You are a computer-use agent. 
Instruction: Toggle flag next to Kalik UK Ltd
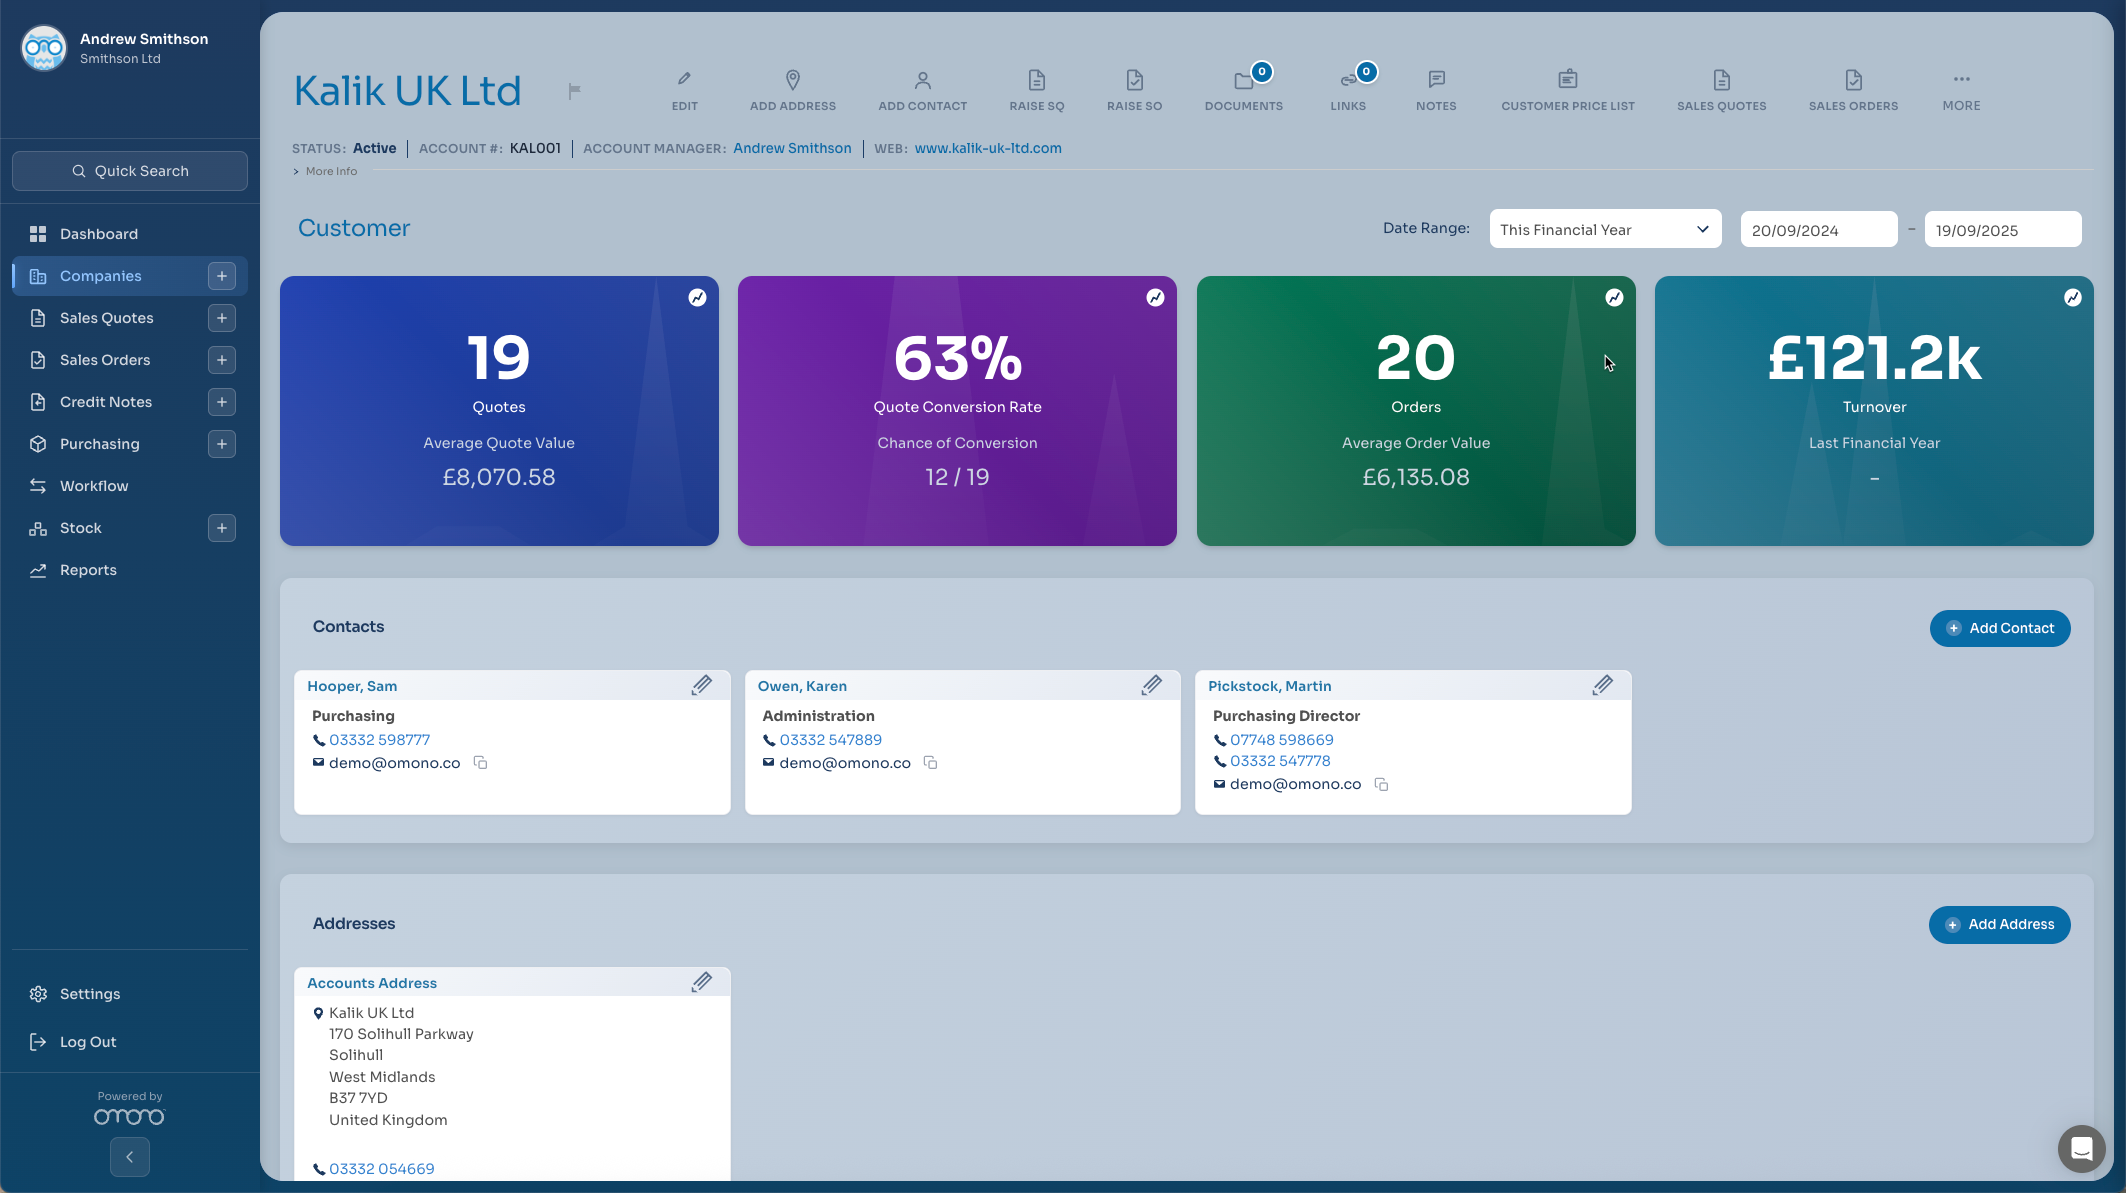click(x=574, y=91)
